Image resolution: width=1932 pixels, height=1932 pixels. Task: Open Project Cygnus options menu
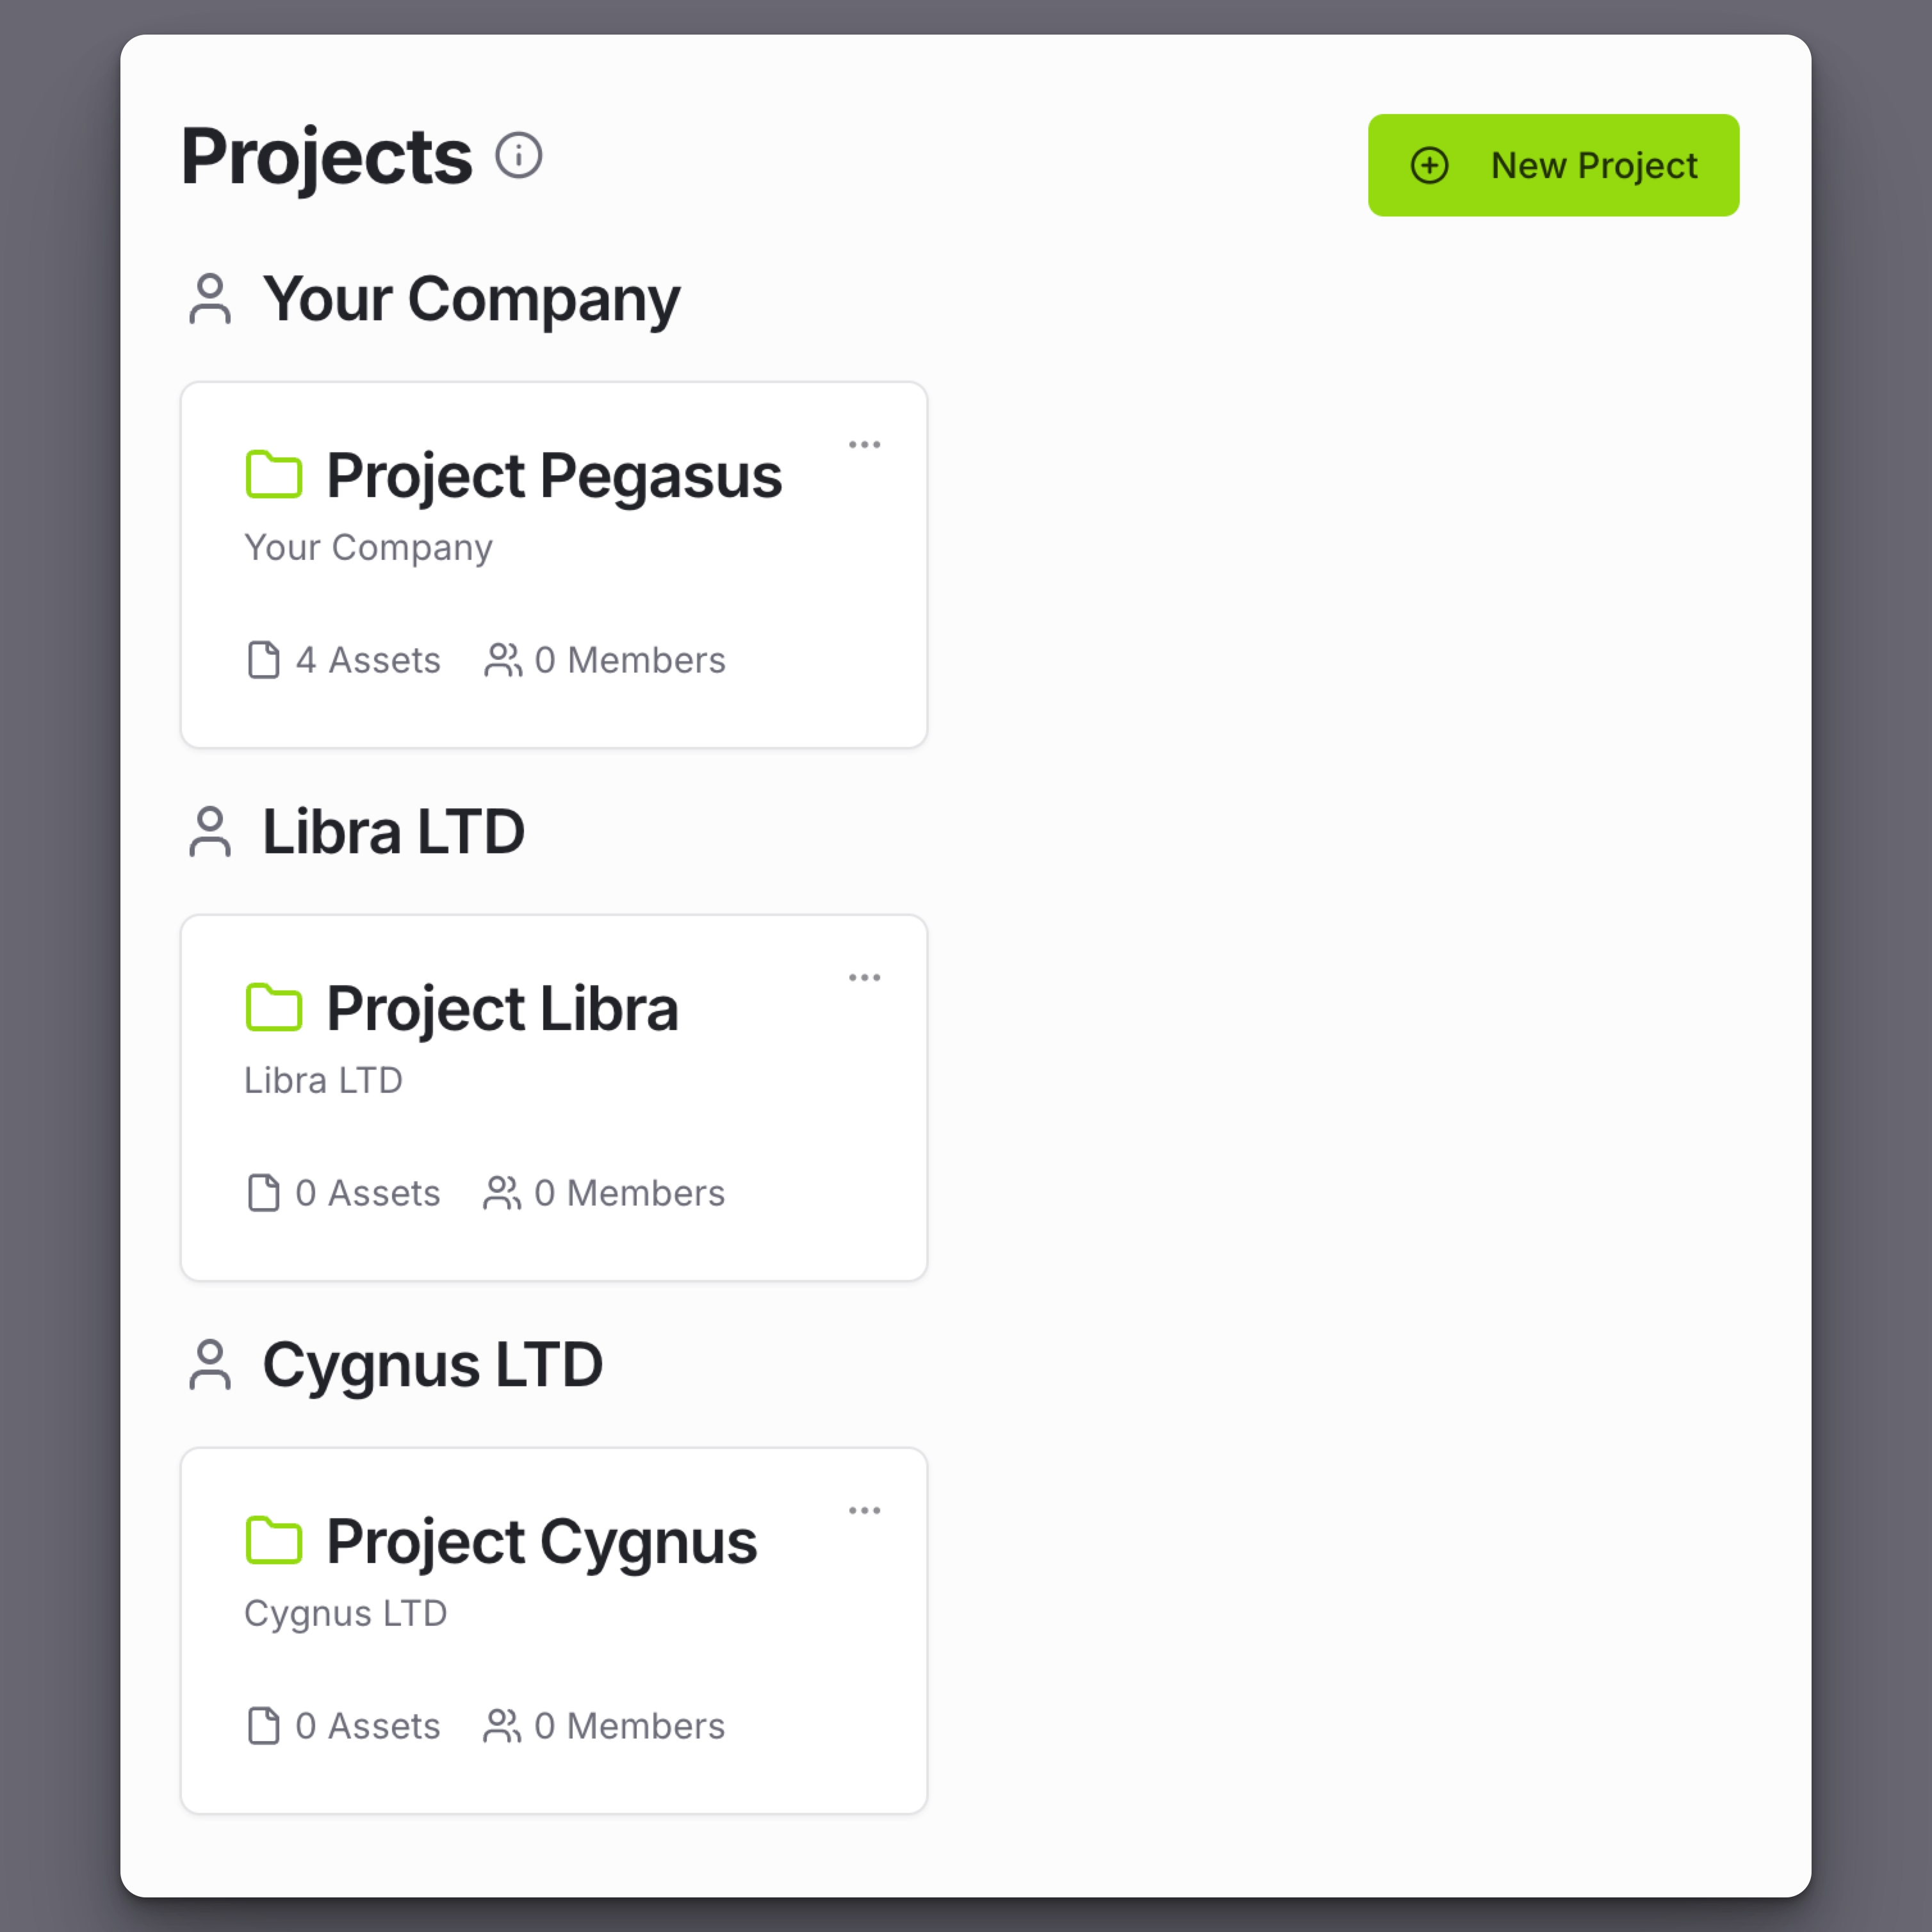tap(864, 1510)
